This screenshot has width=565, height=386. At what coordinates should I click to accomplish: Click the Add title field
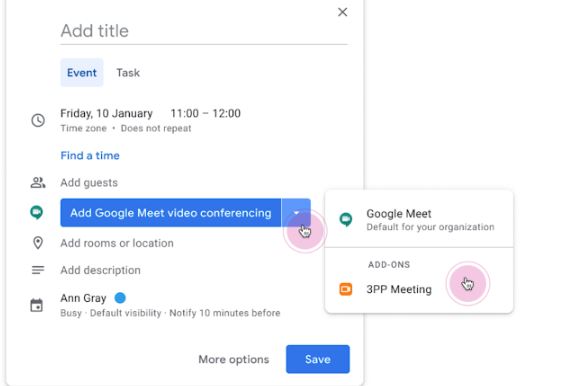pos(204,31)
